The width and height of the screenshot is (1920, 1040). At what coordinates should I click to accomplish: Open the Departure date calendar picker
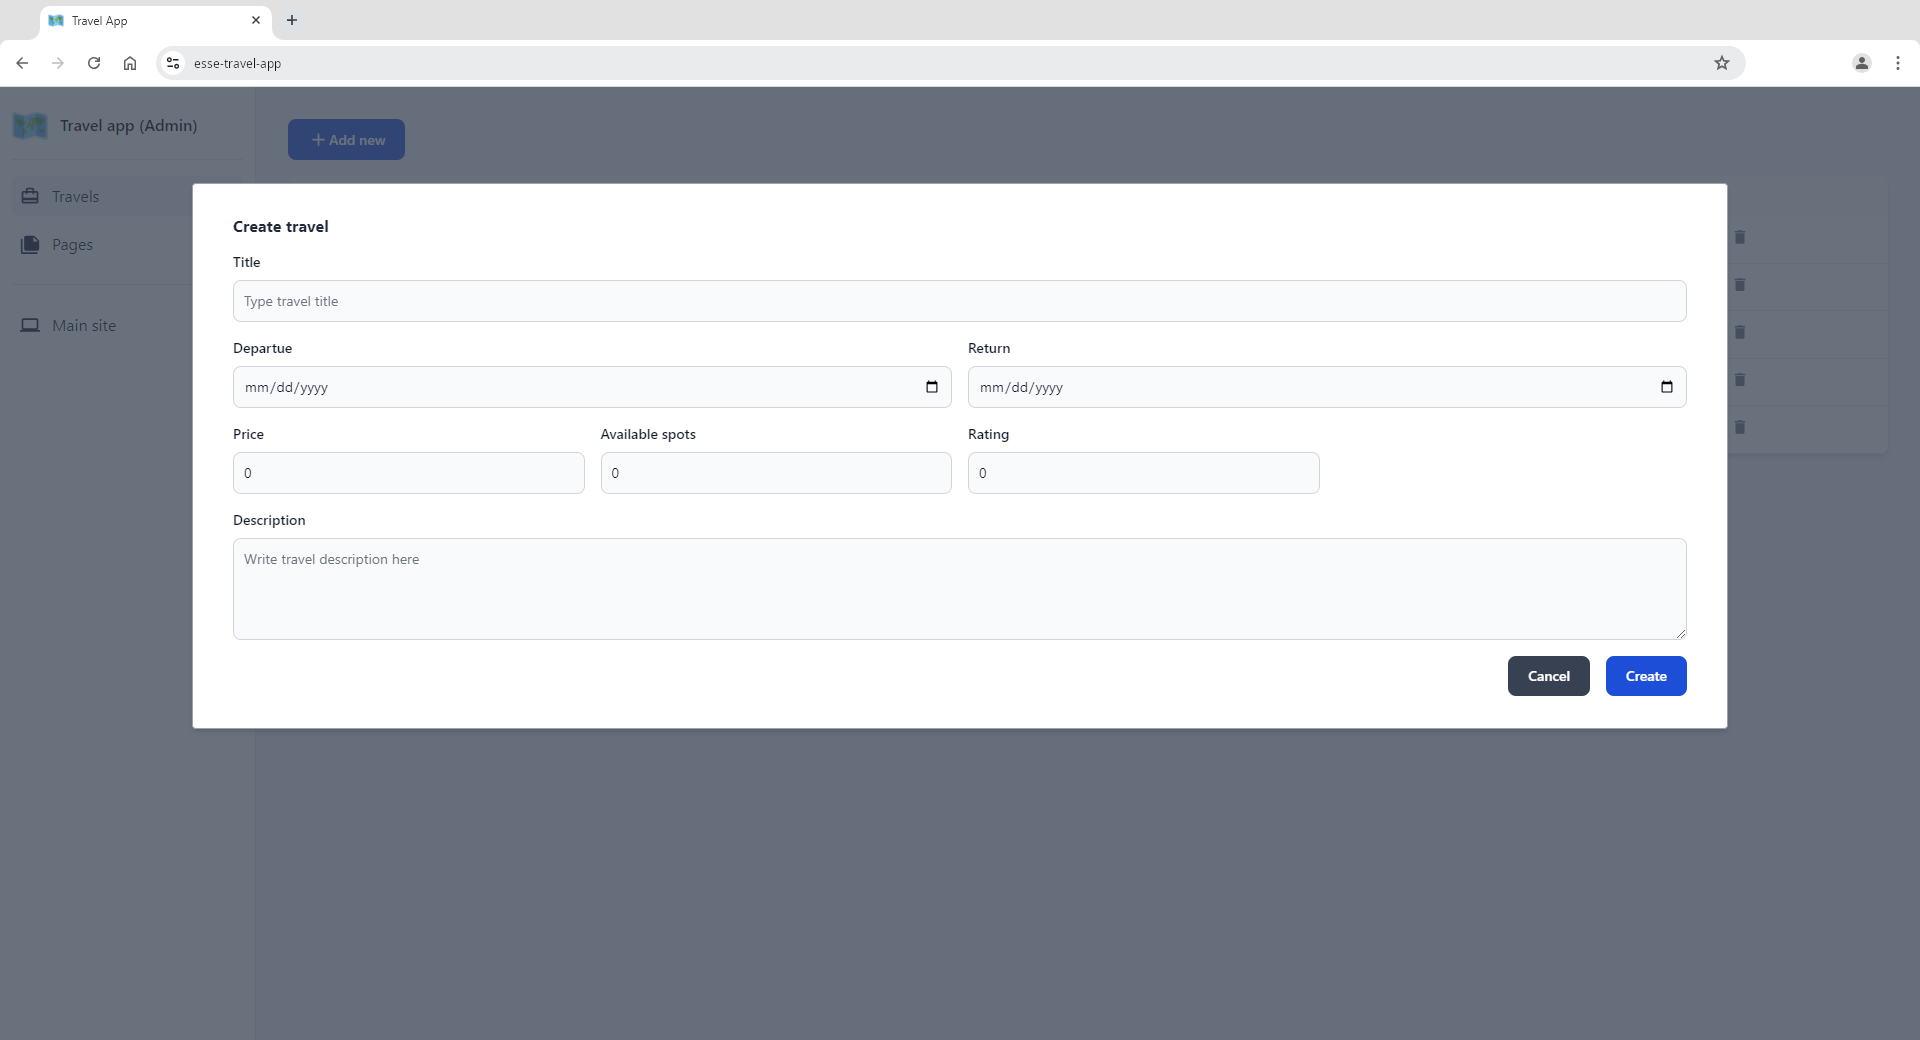point(931,387)
